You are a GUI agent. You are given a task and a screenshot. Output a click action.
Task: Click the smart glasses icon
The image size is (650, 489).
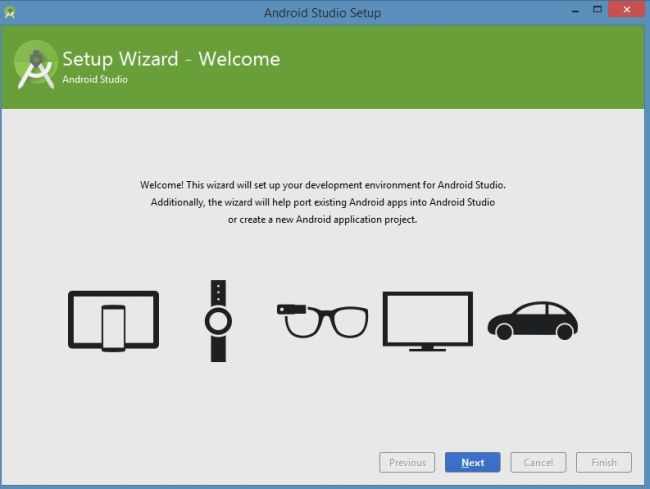pyautogui.click(x=323, y=321)
